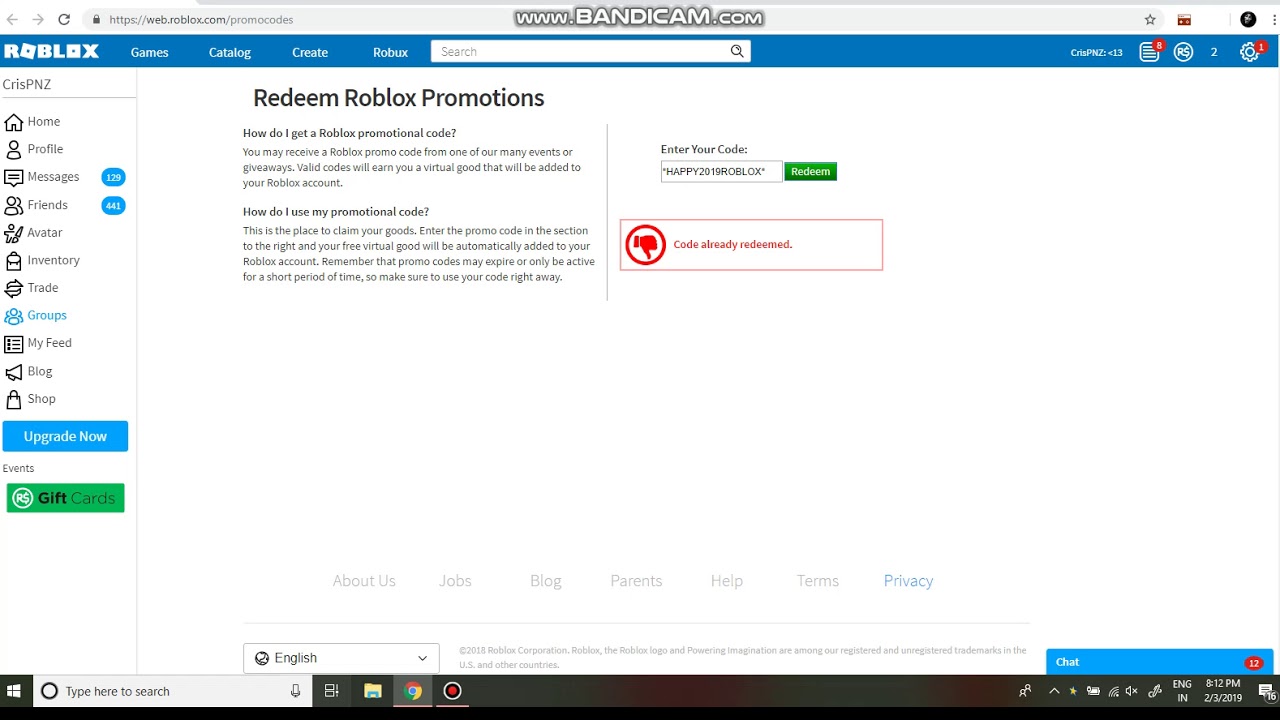Open the Help footer link
The width and height of the screenshot is (1280, 720).
(x=727, y=581)
